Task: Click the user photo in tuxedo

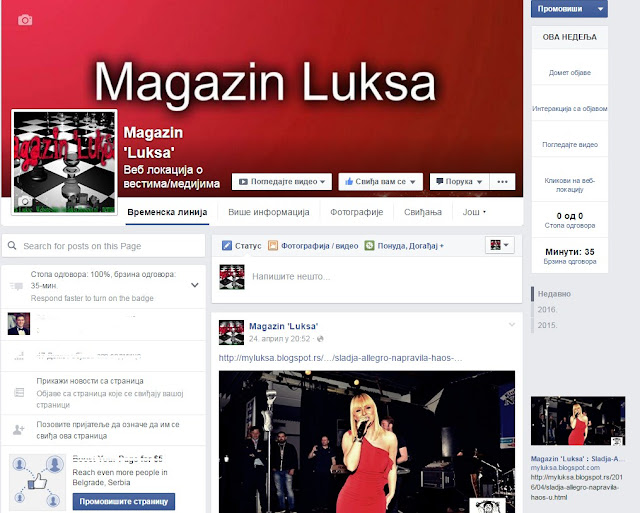Action: [19, 324]
